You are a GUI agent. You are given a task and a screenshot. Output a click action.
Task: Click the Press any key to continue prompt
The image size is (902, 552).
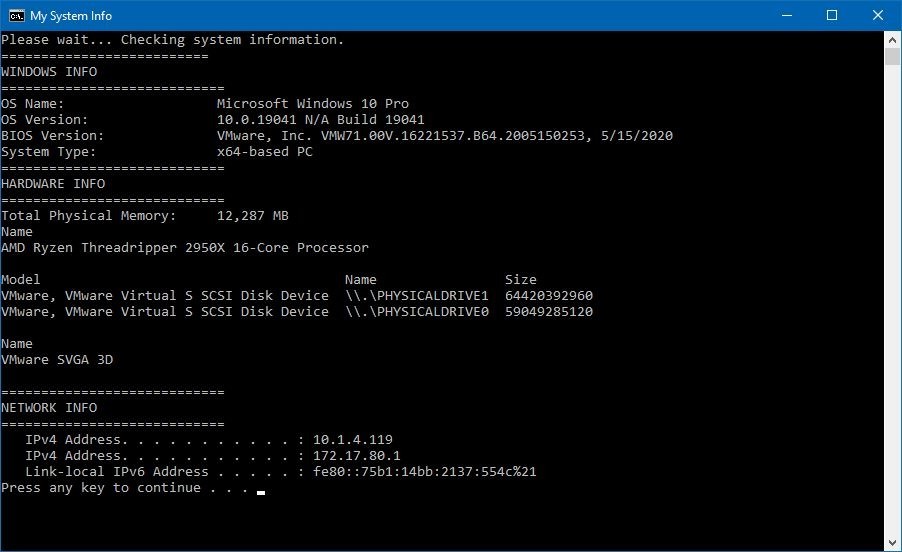[125, 488]
